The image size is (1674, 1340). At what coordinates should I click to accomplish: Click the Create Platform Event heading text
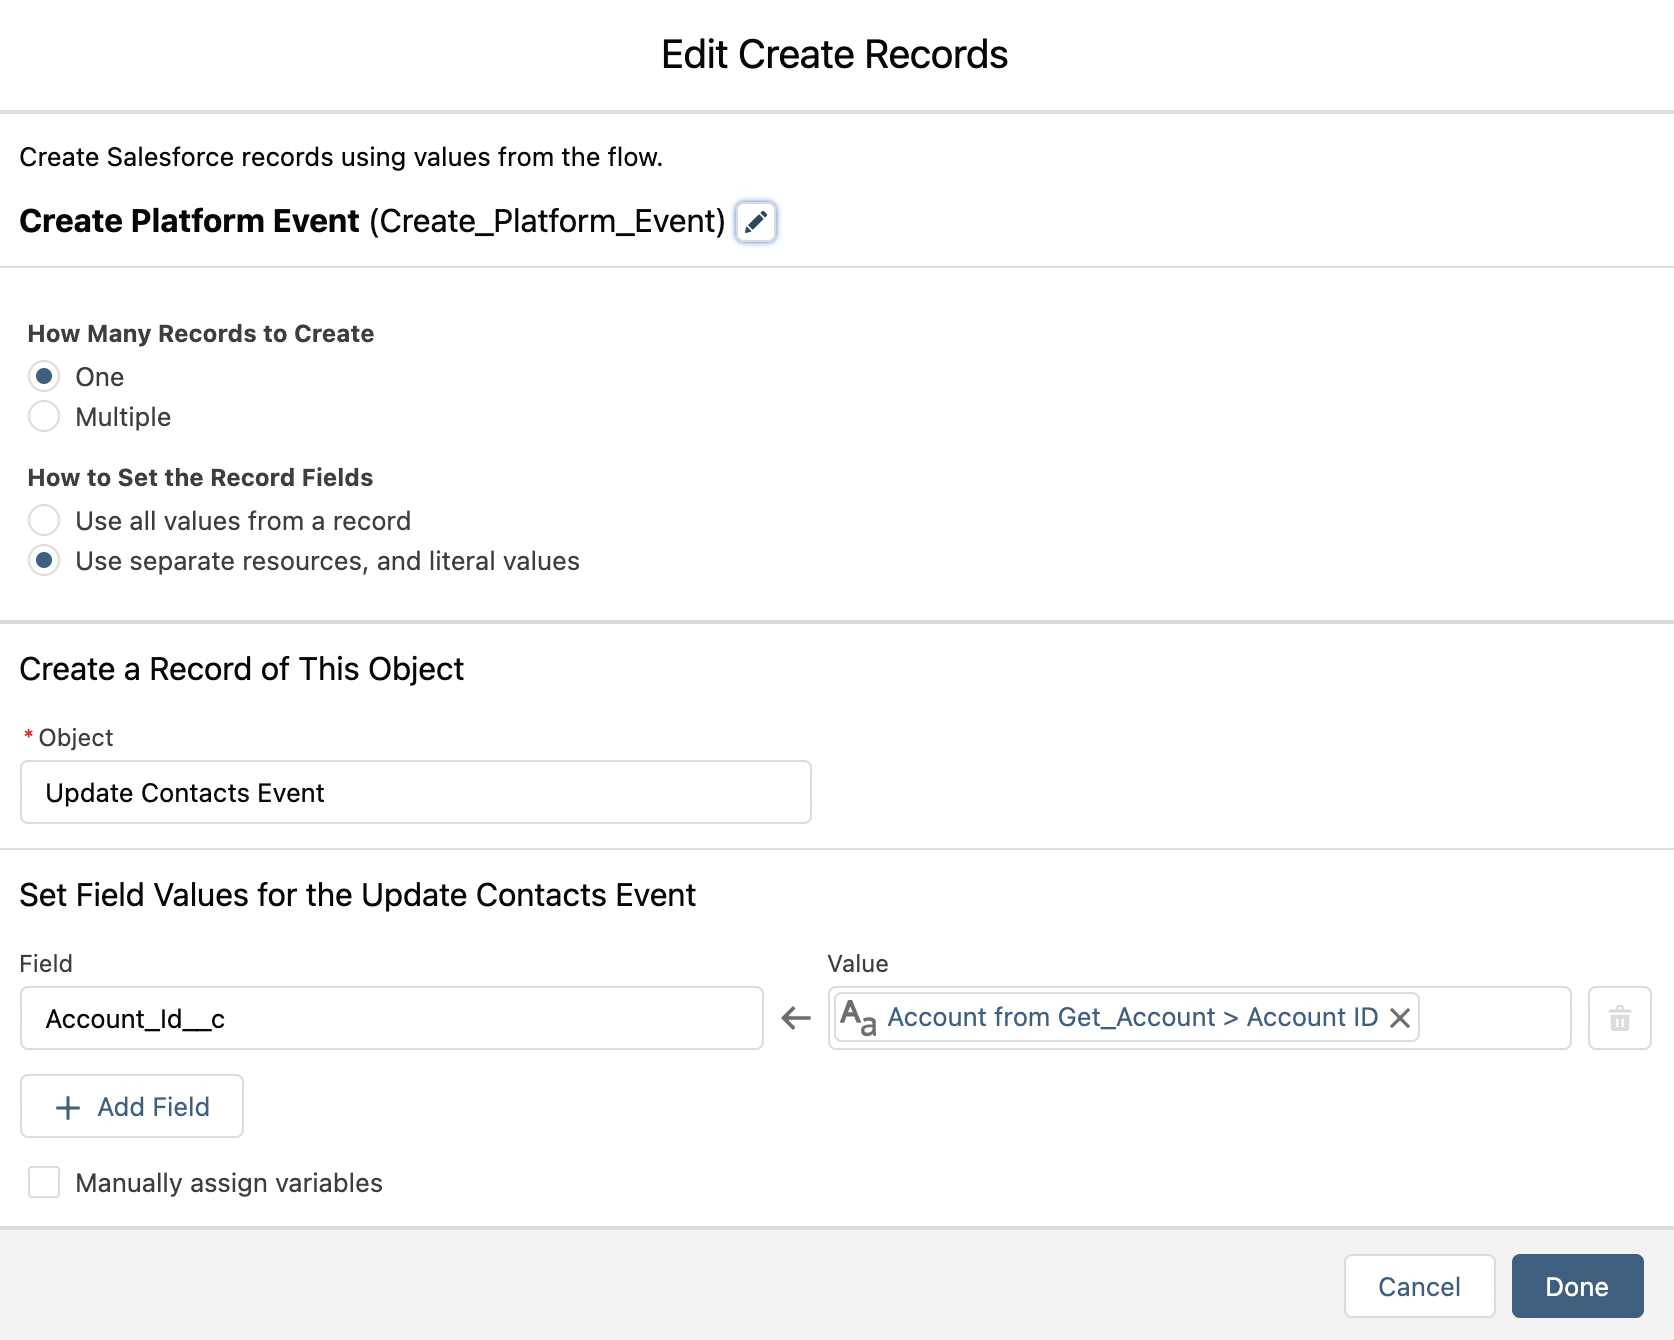point(190,221)
